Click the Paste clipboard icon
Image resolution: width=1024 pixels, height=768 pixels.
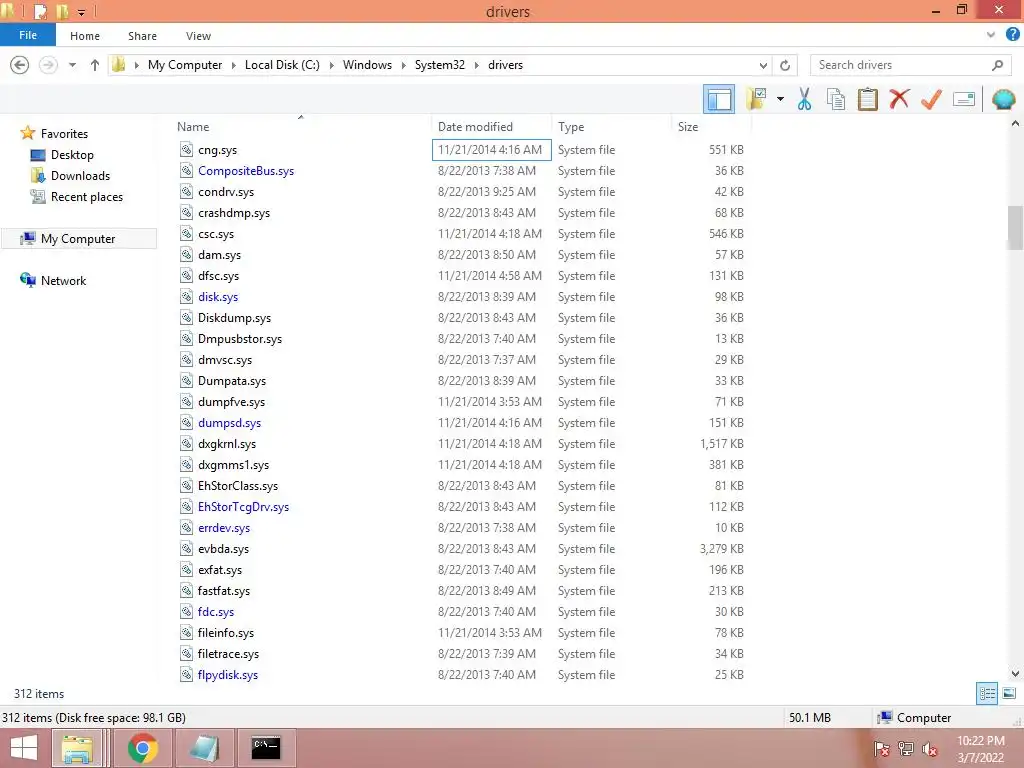coord(867,99)
